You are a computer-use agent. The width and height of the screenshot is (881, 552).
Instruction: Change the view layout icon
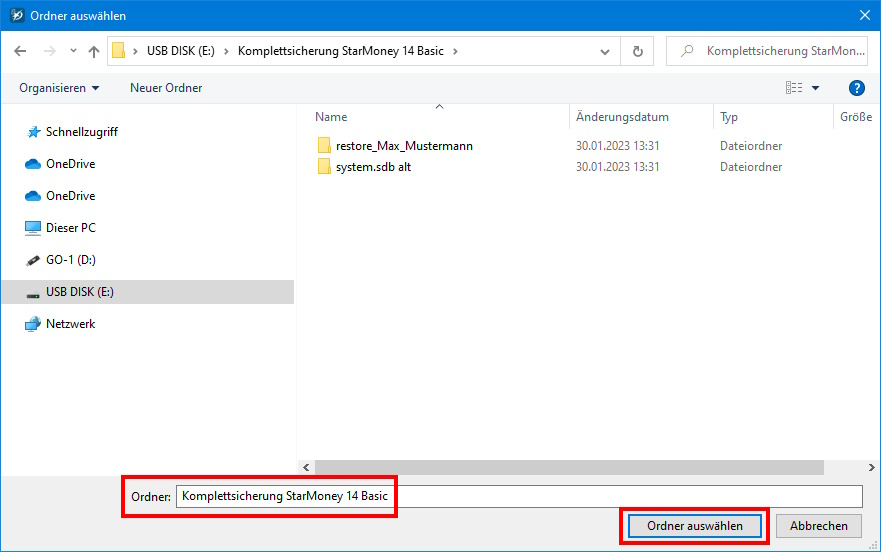(794, 88)
